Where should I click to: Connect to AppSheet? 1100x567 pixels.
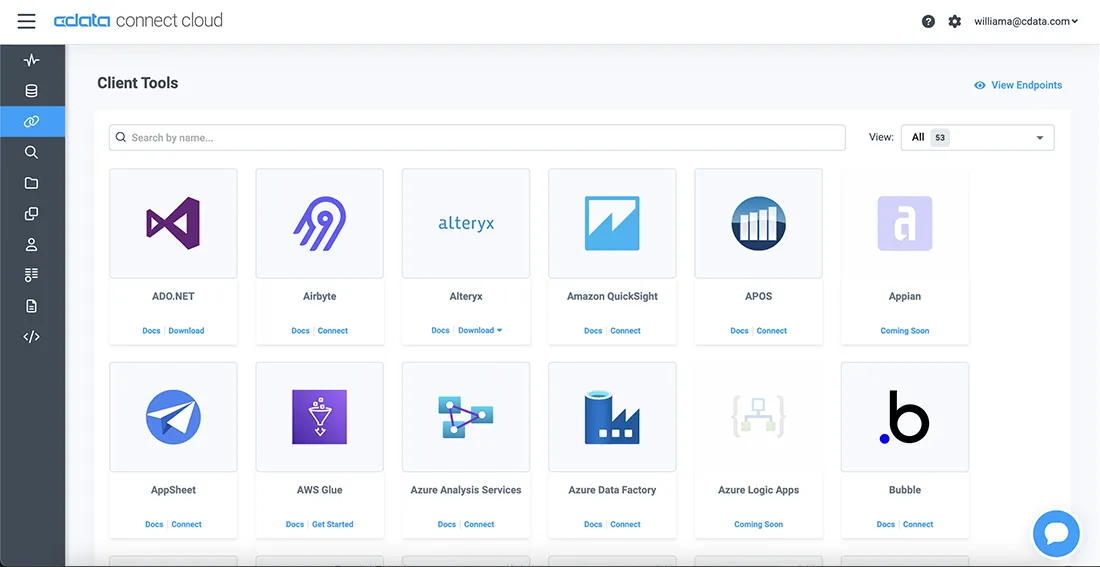[x=187, y=524]
